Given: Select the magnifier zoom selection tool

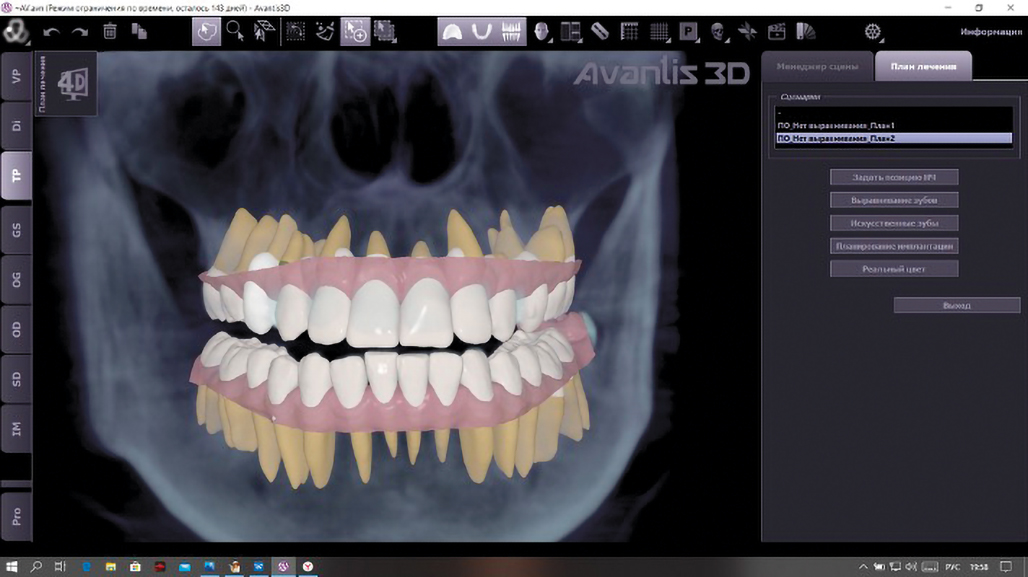Looking at the screenshot, I should (x=236, y=32).
